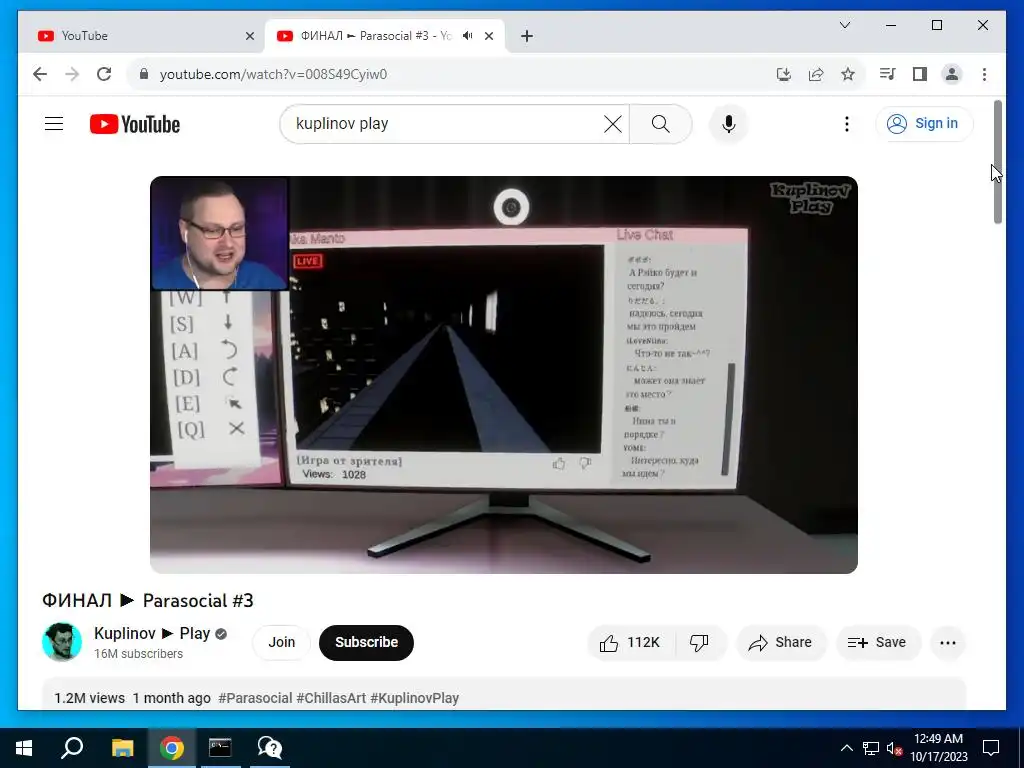The image size is (1024, 768).
Task: Install the app via address bar download icon
Action: coord(784,74)
